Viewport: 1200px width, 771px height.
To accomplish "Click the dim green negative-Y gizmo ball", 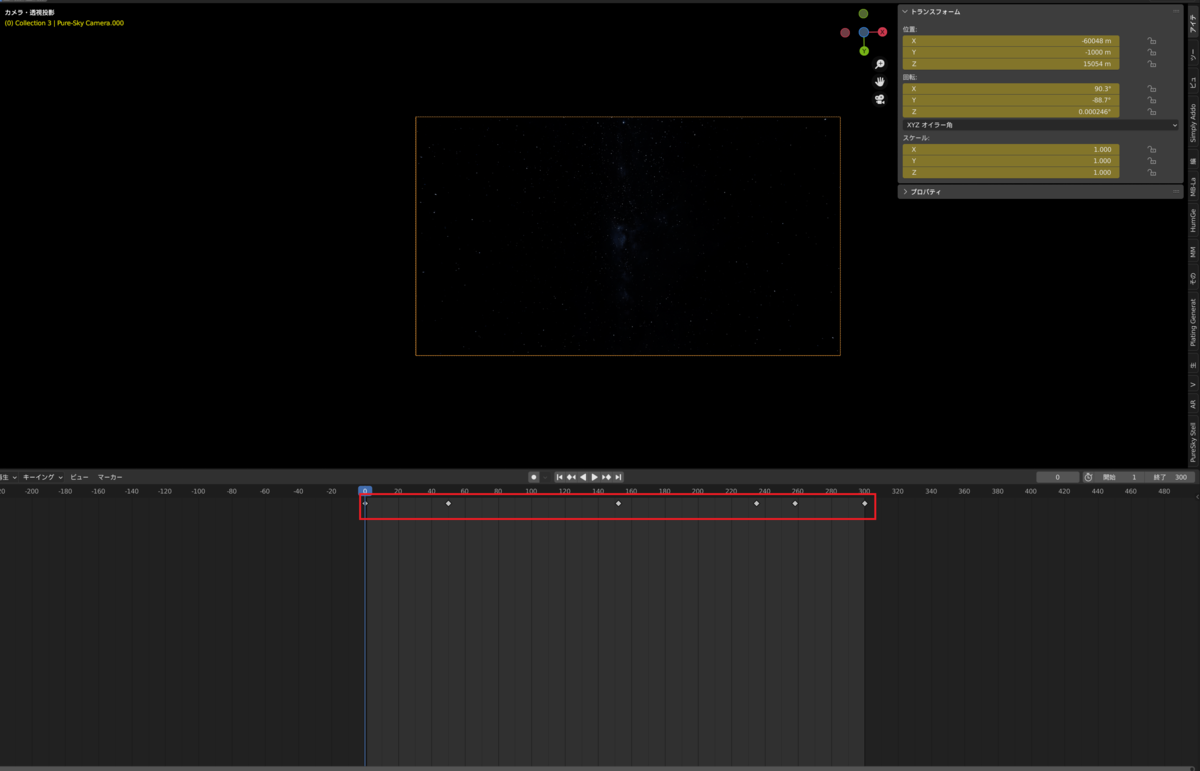I will [x=863, y=14].
